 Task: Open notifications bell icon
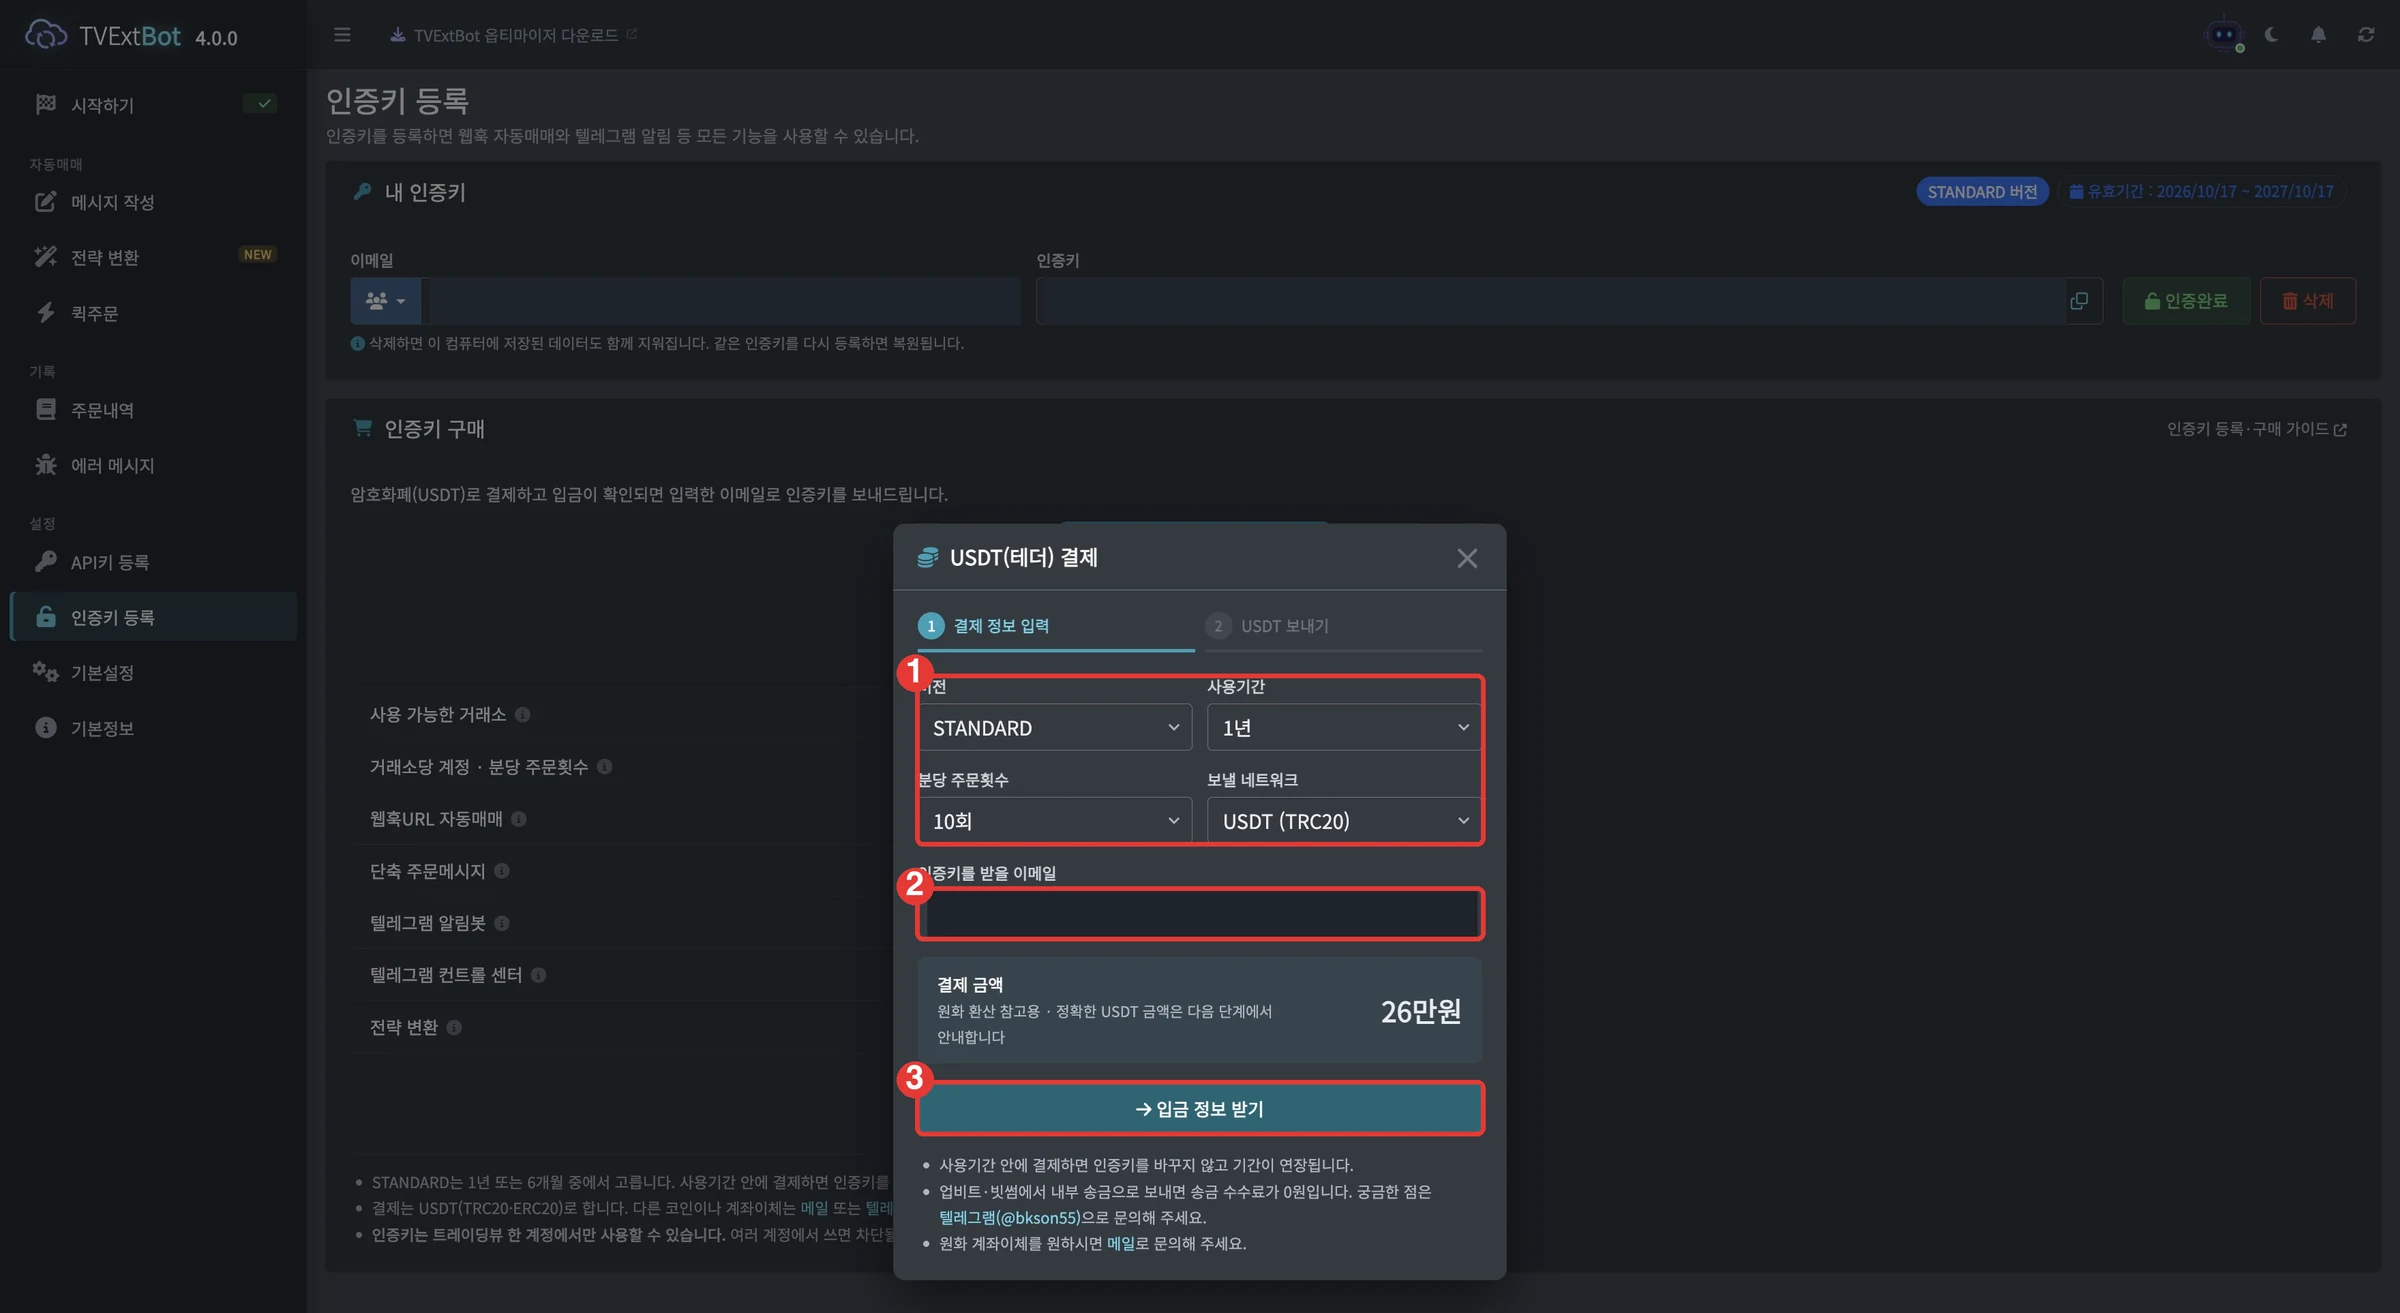(2318, 35)
